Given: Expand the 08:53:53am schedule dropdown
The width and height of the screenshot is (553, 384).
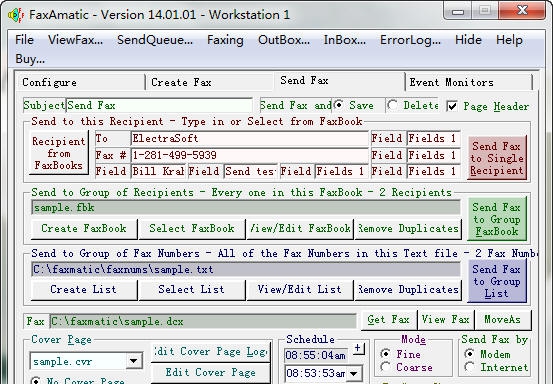Looking at the screenshot, I should [x=354, y=373].
